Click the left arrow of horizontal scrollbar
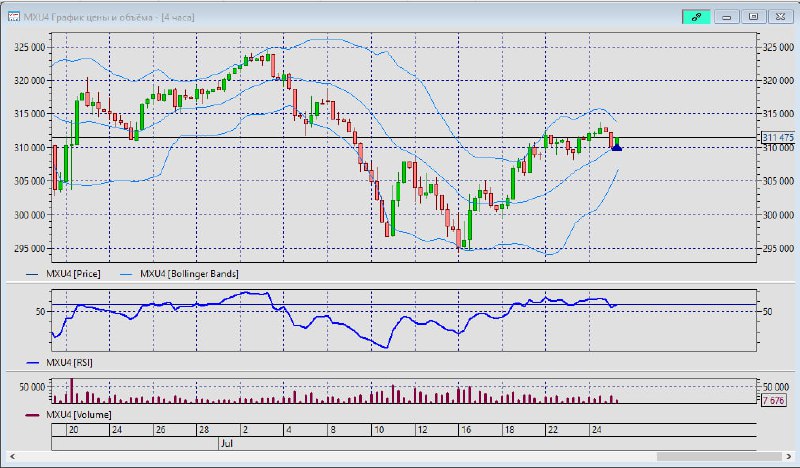800x468 pixels. pyautogui.click(x=12, y=456)
